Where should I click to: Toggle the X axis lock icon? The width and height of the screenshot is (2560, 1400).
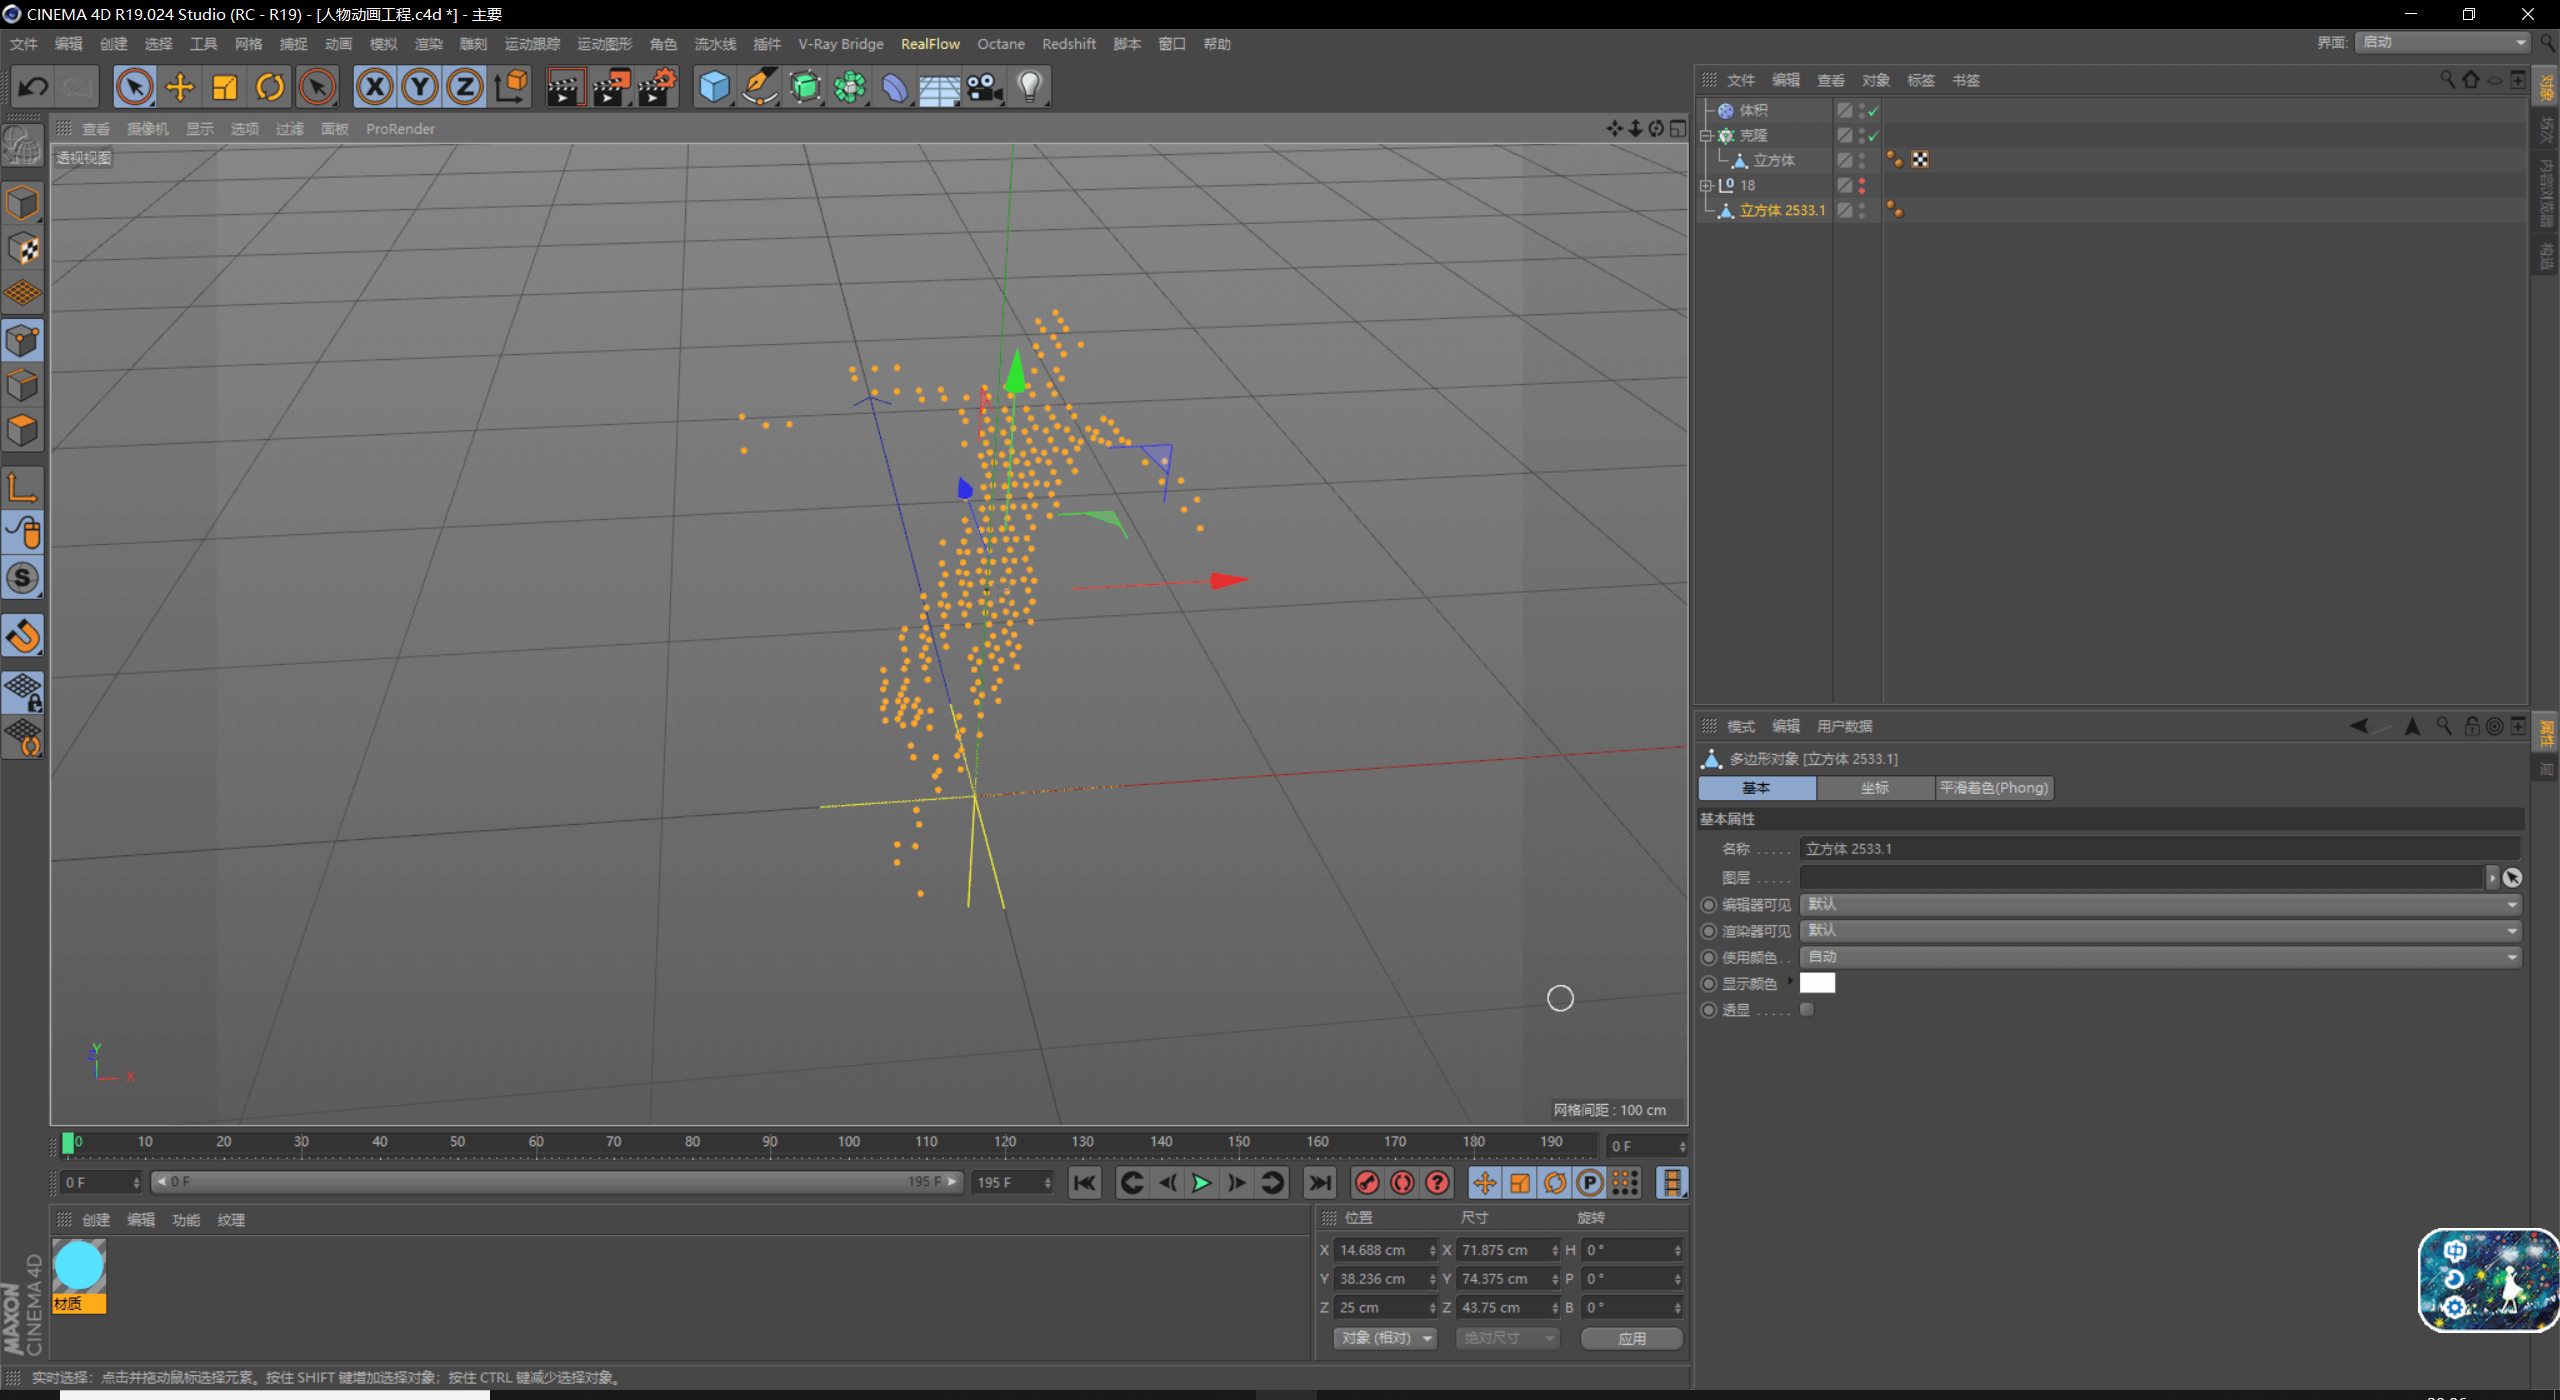click(374, 88)
